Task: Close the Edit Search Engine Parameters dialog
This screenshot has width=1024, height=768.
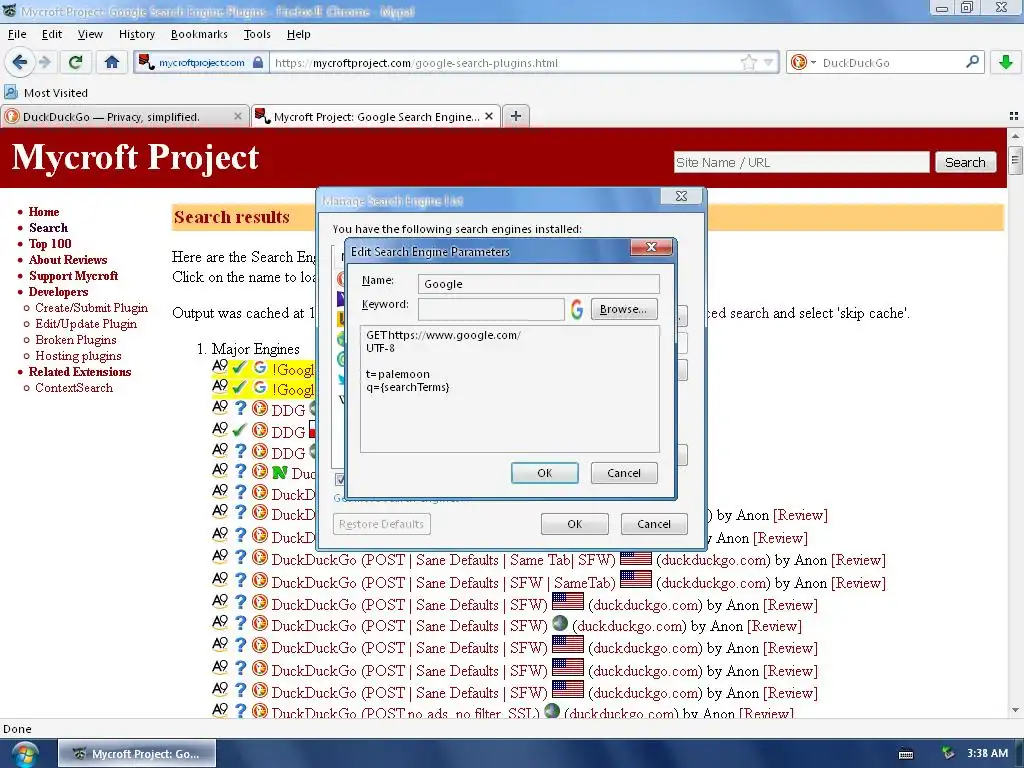Action: tap(651, 247)
